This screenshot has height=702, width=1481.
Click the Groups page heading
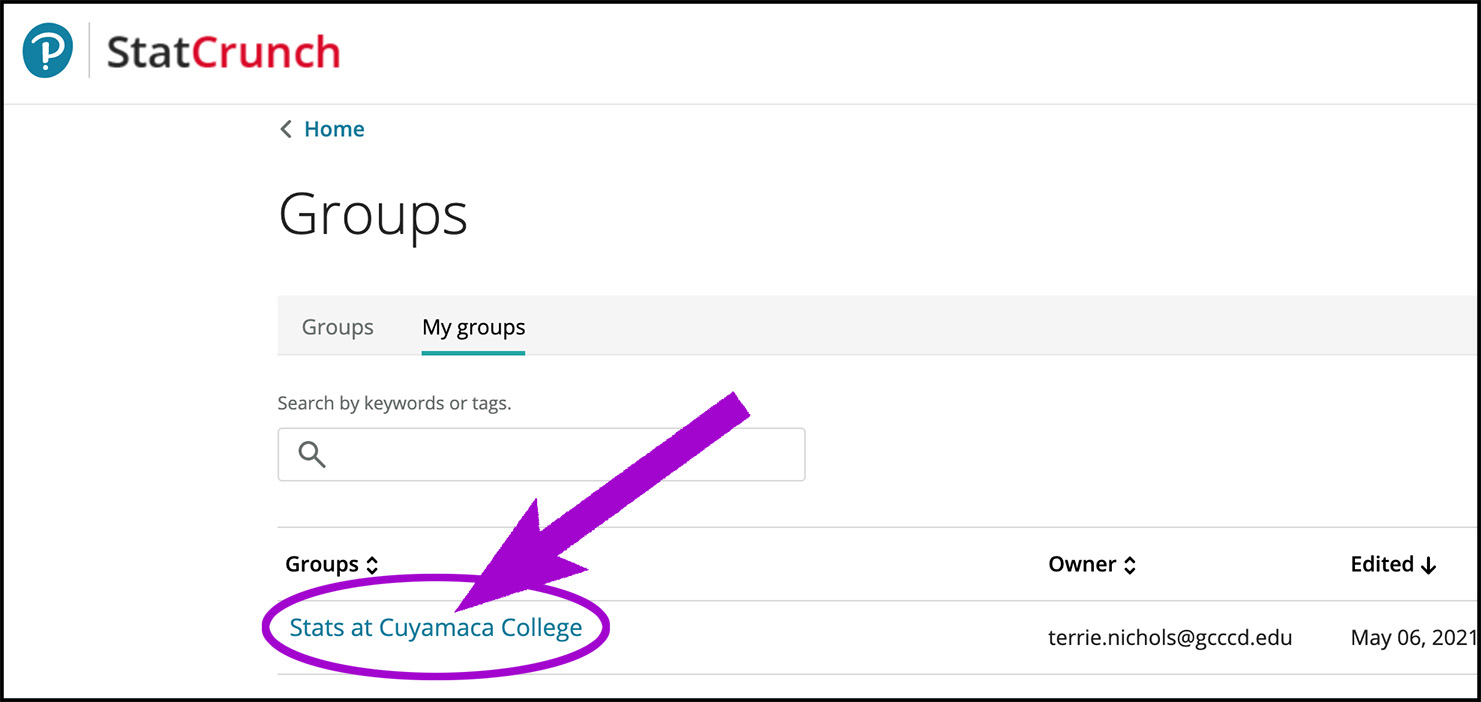[x=373, y=213]
